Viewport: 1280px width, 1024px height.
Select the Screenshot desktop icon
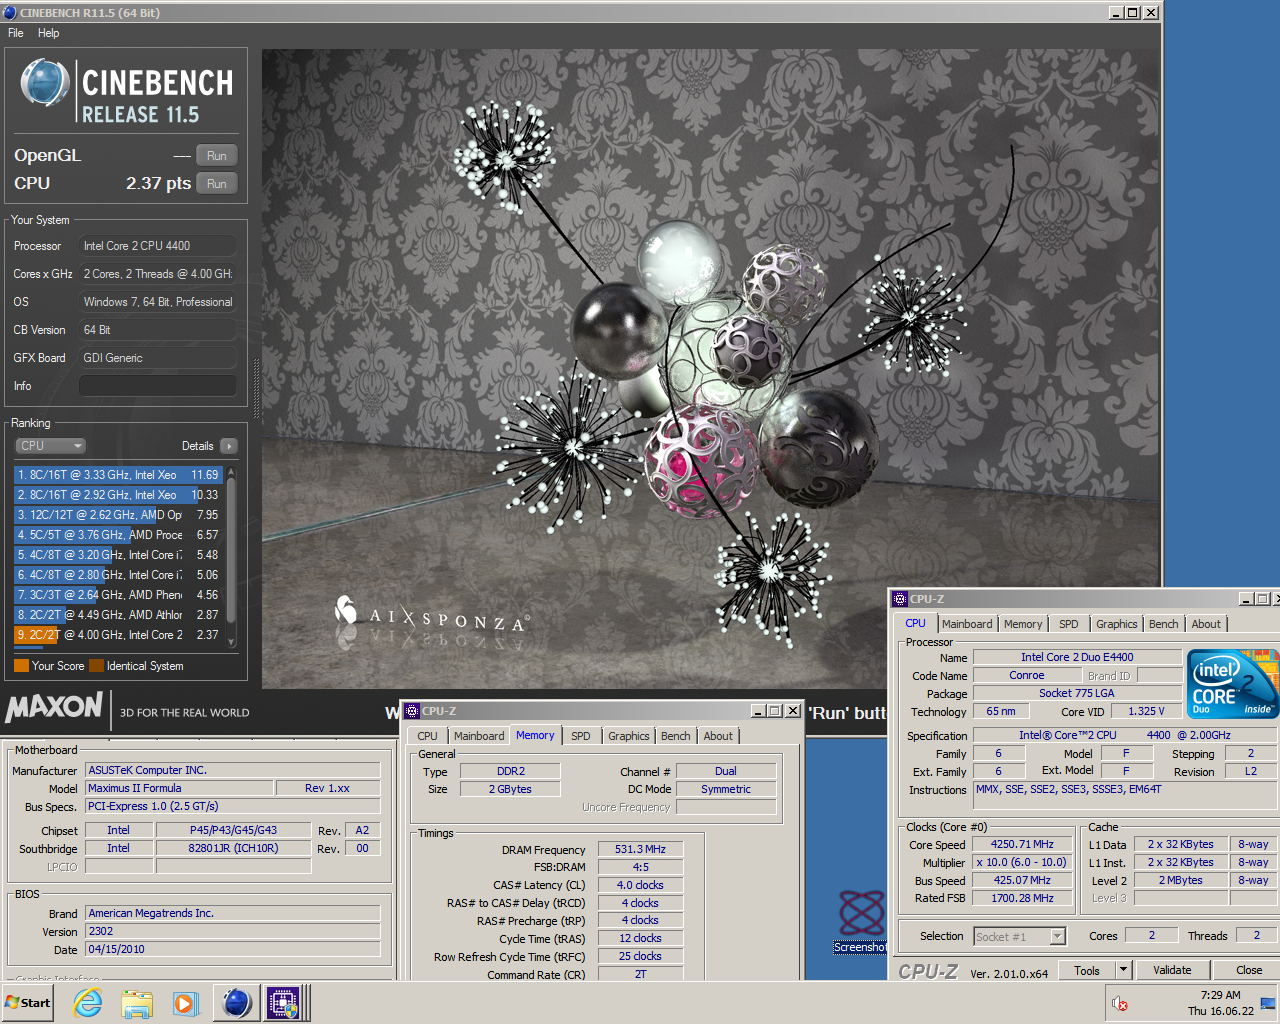pyautogui.click(x=860, y=921)
